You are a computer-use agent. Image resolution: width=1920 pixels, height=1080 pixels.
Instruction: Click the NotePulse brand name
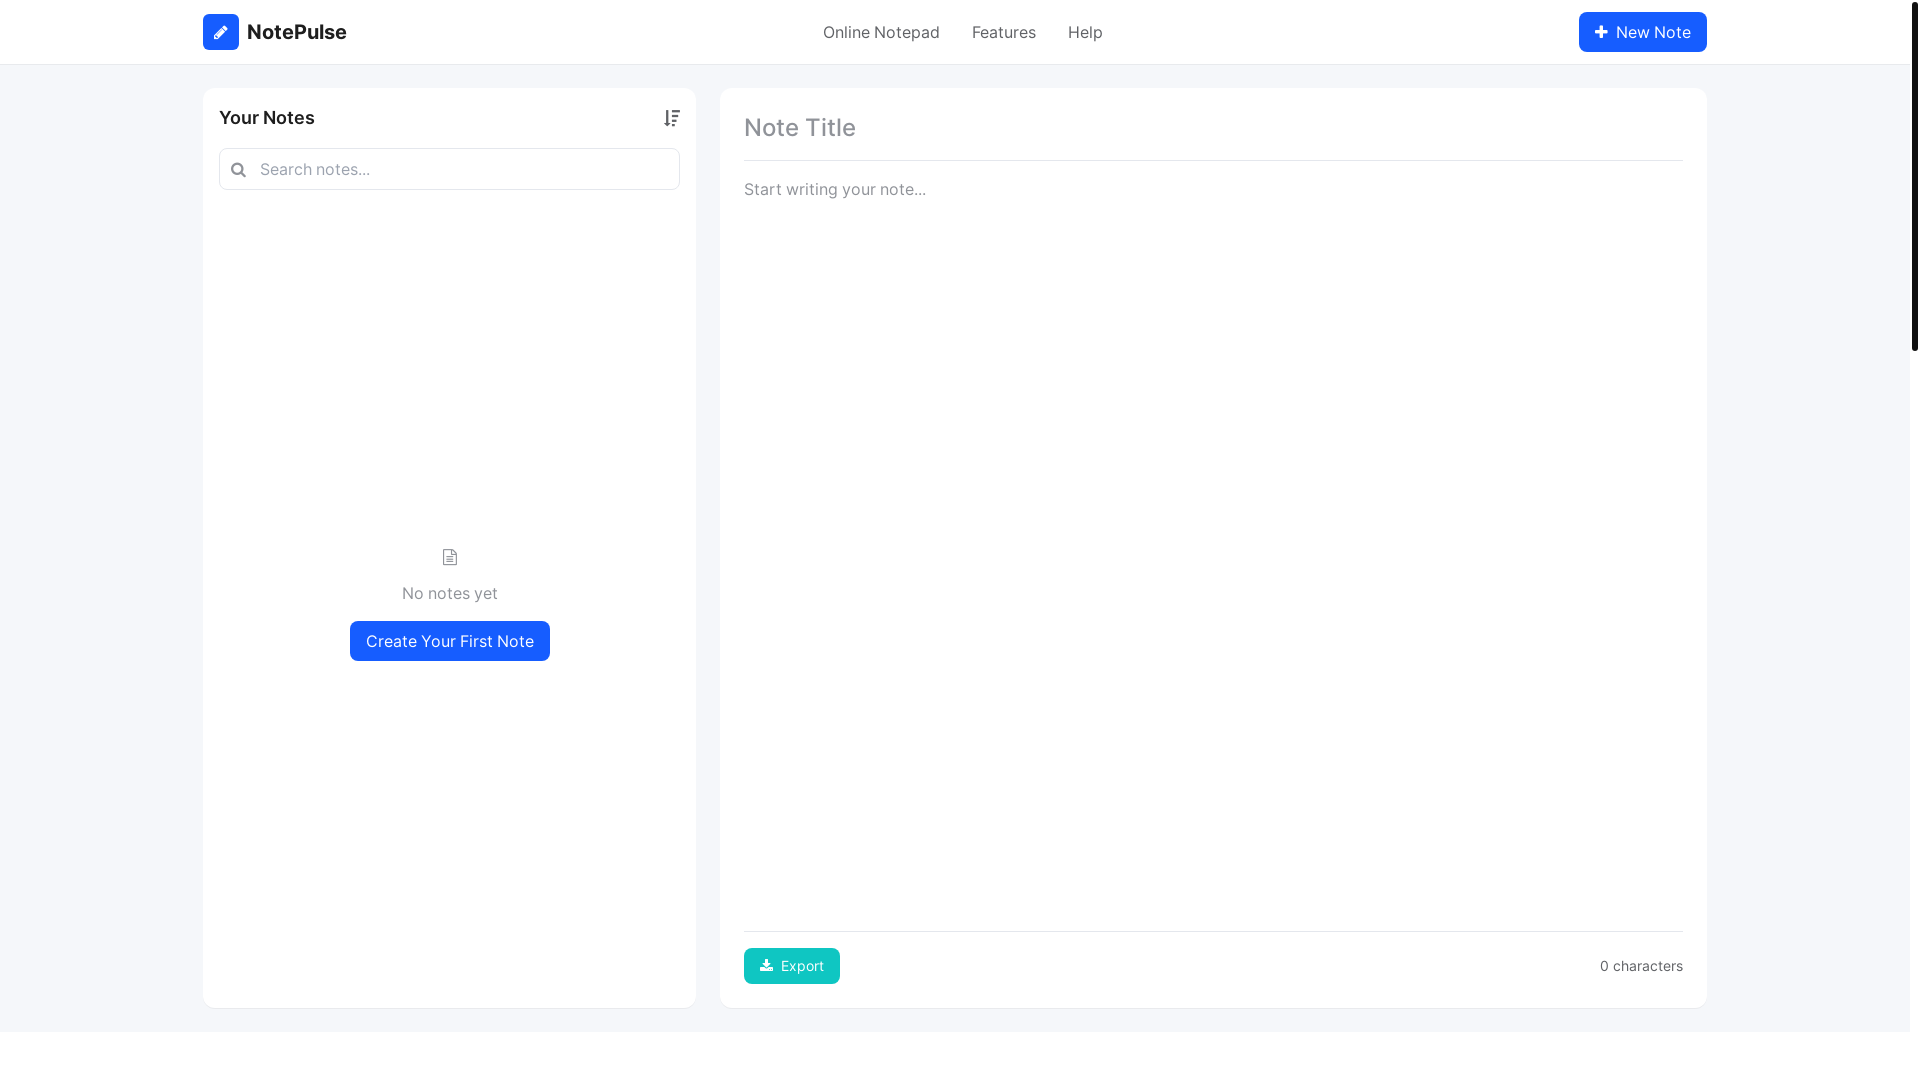click(297, 32)
